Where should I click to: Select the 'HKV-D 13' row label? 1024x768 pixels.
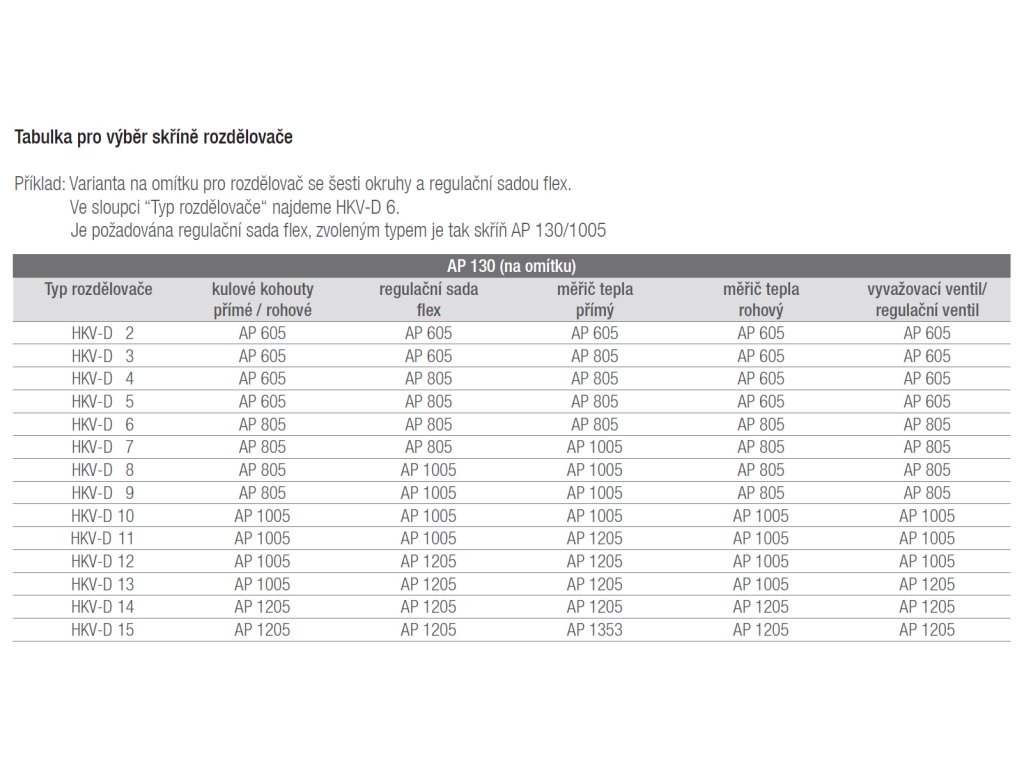point(102,584)
